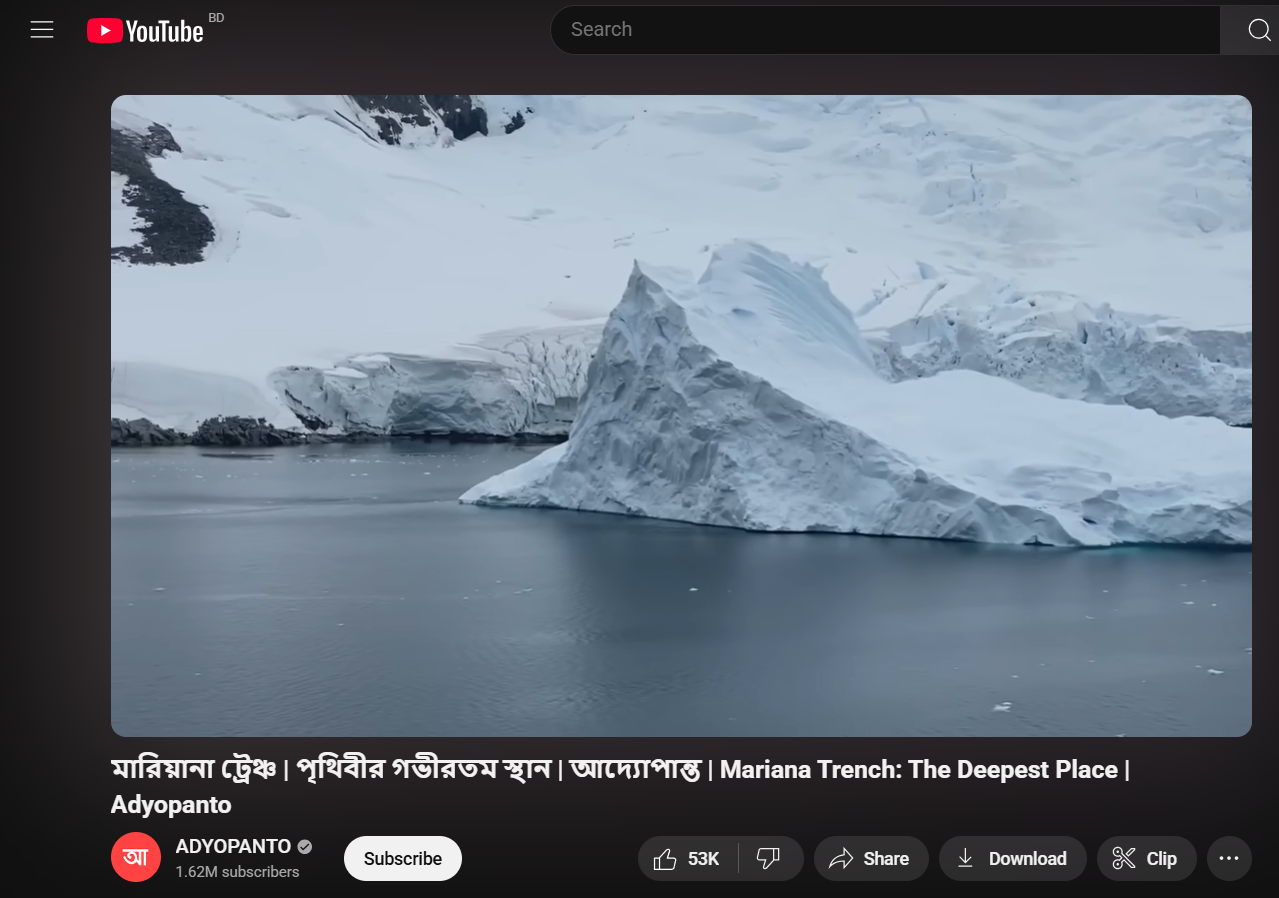Click the verified checkmark badge
The width and height of the screenshot is (1279, 898).
[305, 847]
